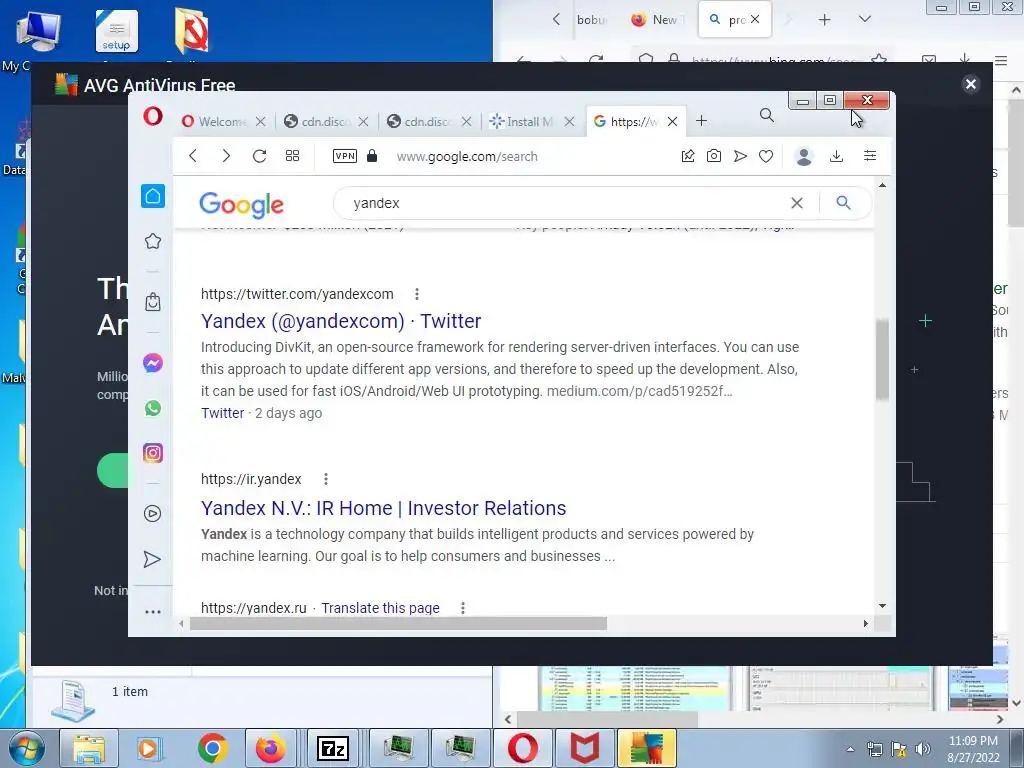Open Opera profile account icon
This screenshot has height=768, width=1024.
click(804, 156)
